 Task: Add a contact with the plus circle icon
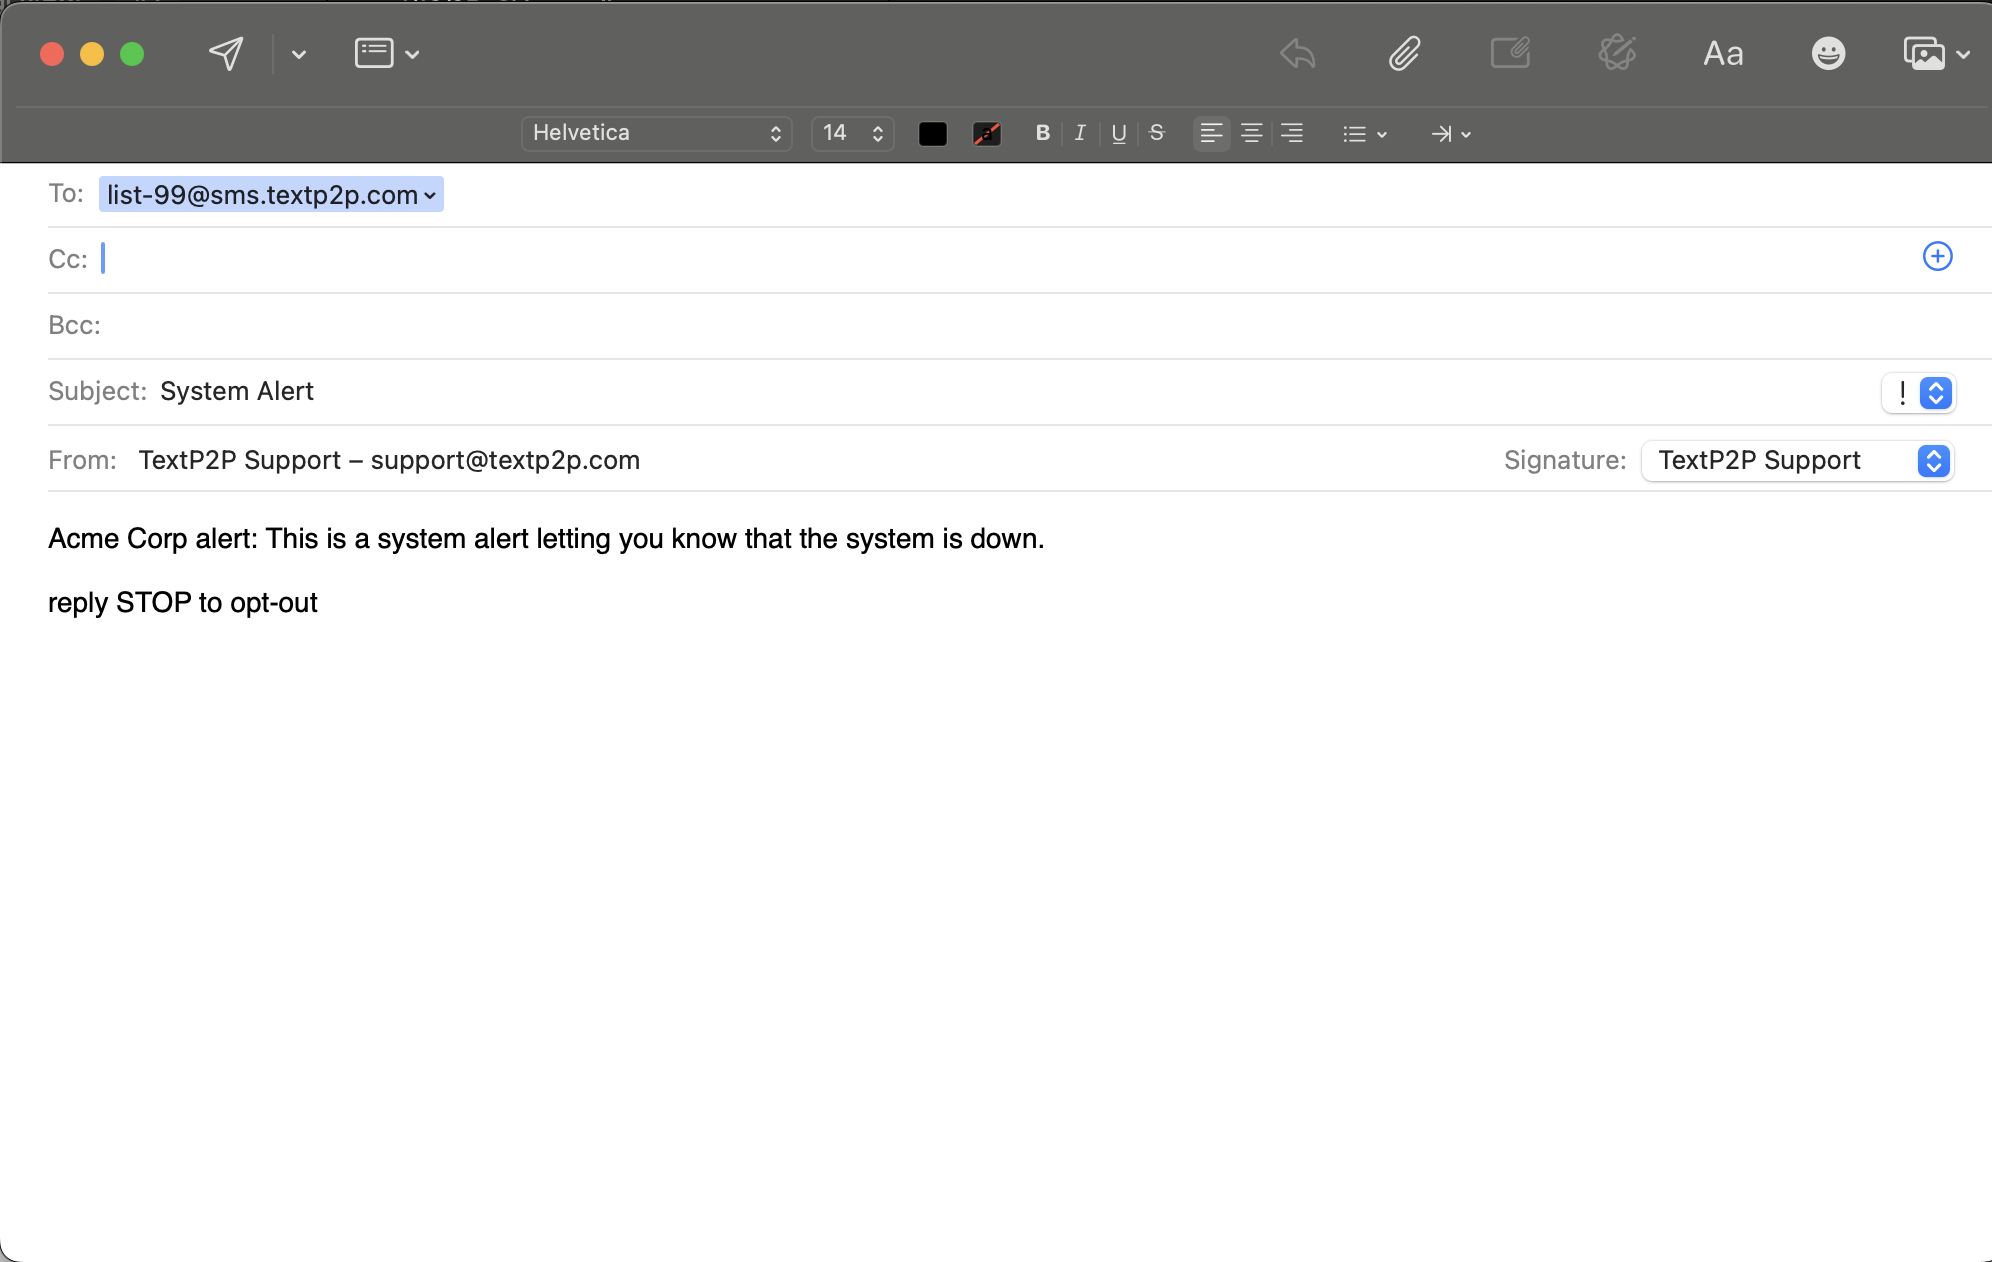click(x=1937, y=257)
